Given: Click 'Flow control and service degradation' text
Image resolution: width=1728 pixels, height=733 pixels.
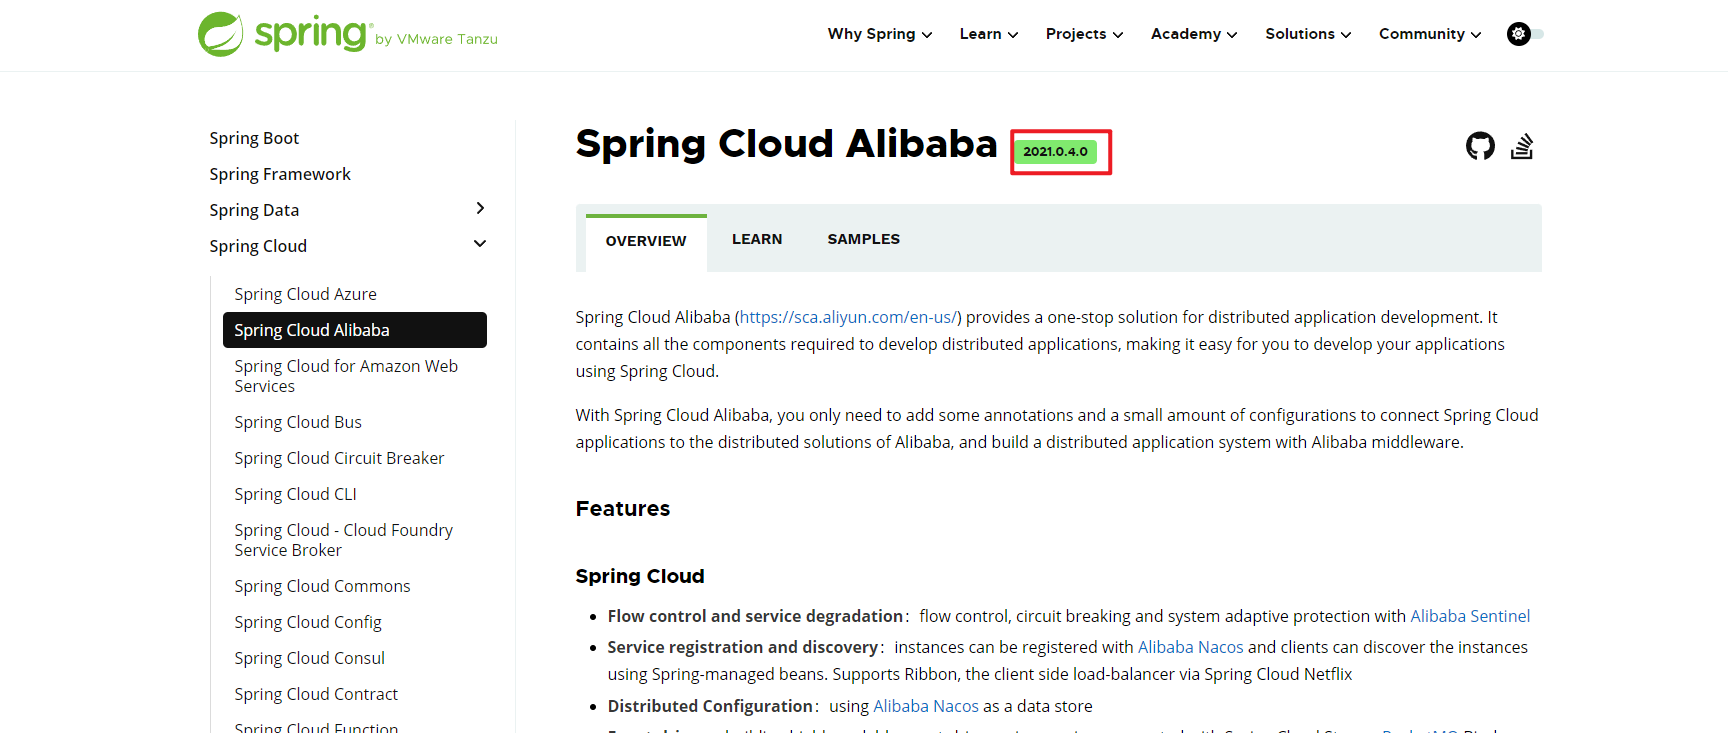Looking at the screenshot, I should pos(755,616).
